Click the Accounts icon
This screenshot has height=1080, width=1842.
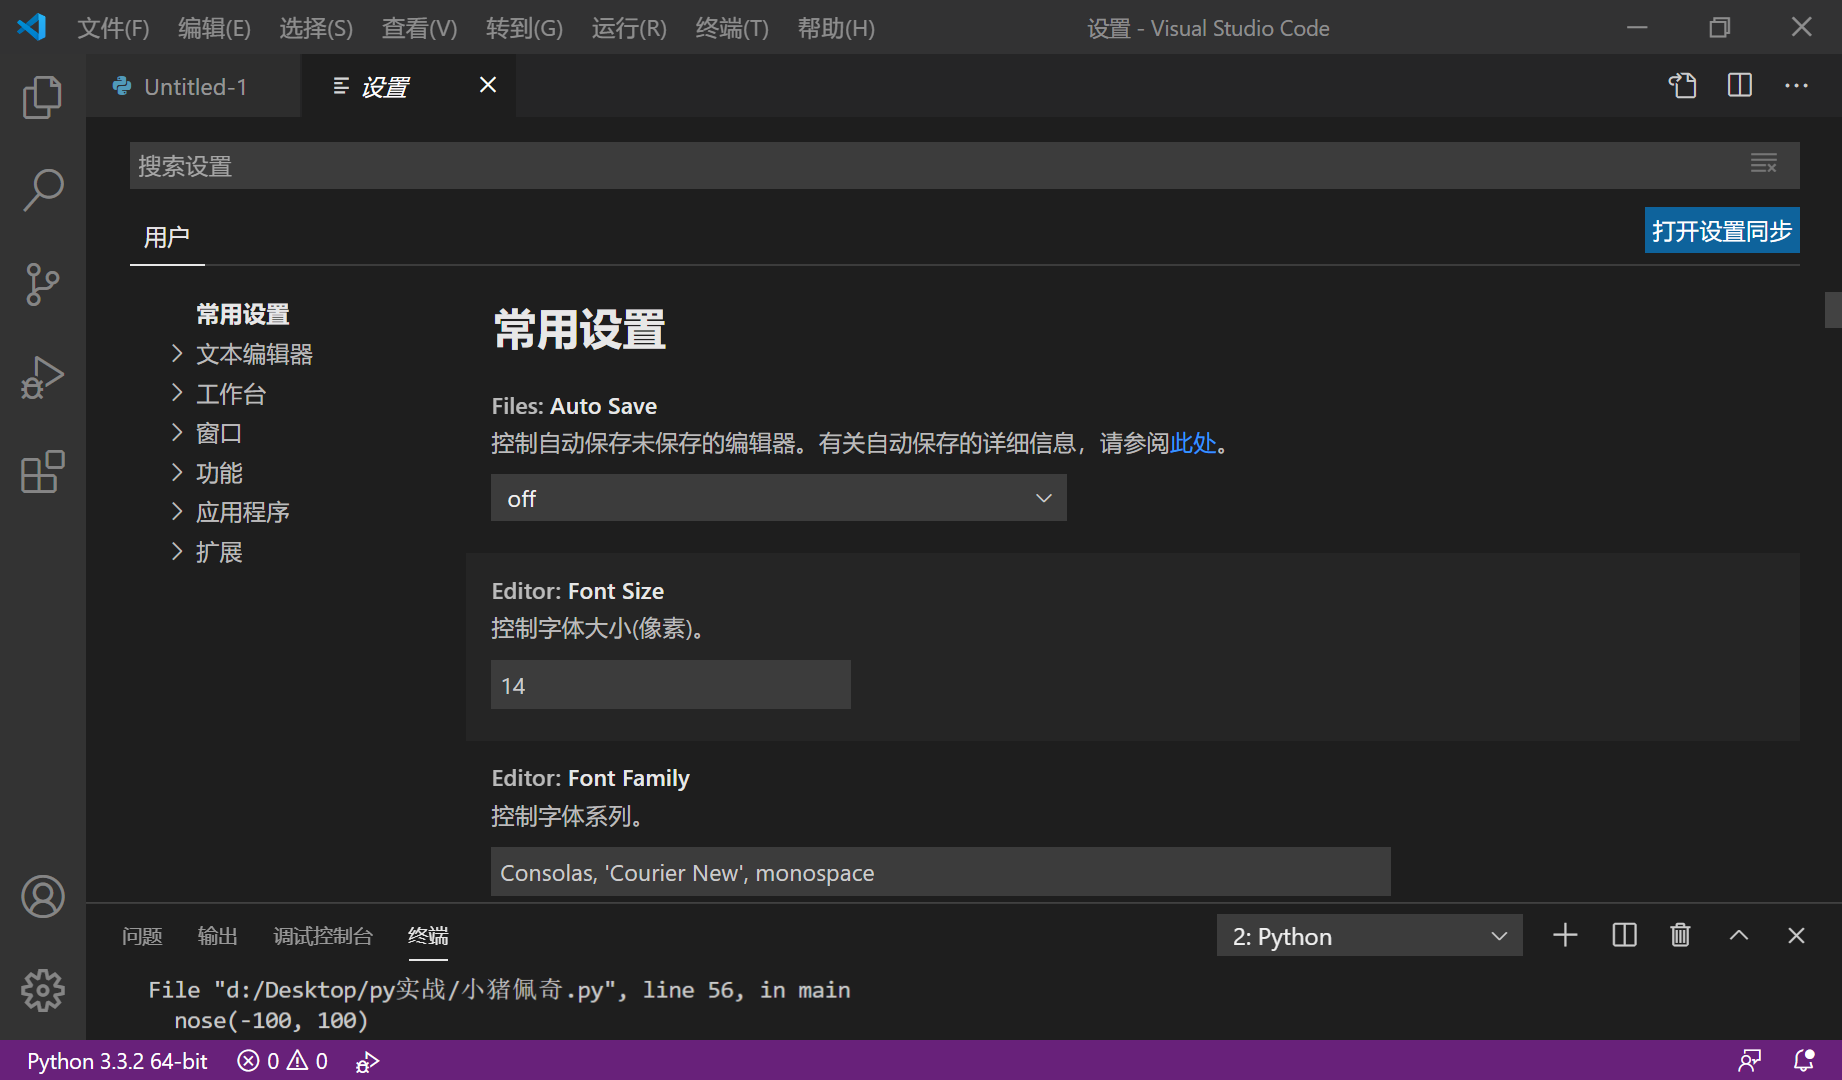[42, 897]
